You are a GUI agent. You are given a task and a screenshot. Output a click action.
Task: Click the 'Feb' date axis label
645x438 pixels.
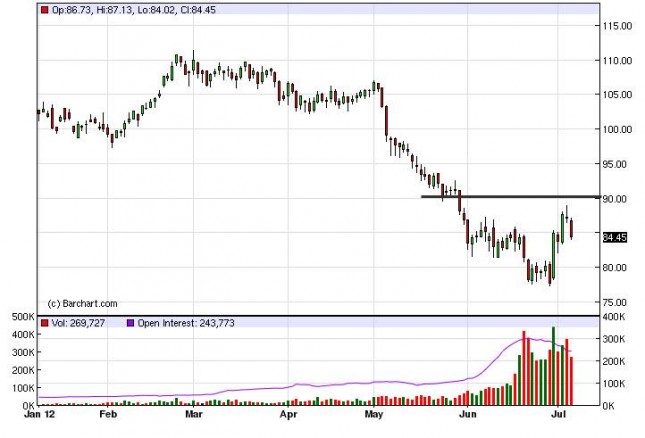coord(108,414)
